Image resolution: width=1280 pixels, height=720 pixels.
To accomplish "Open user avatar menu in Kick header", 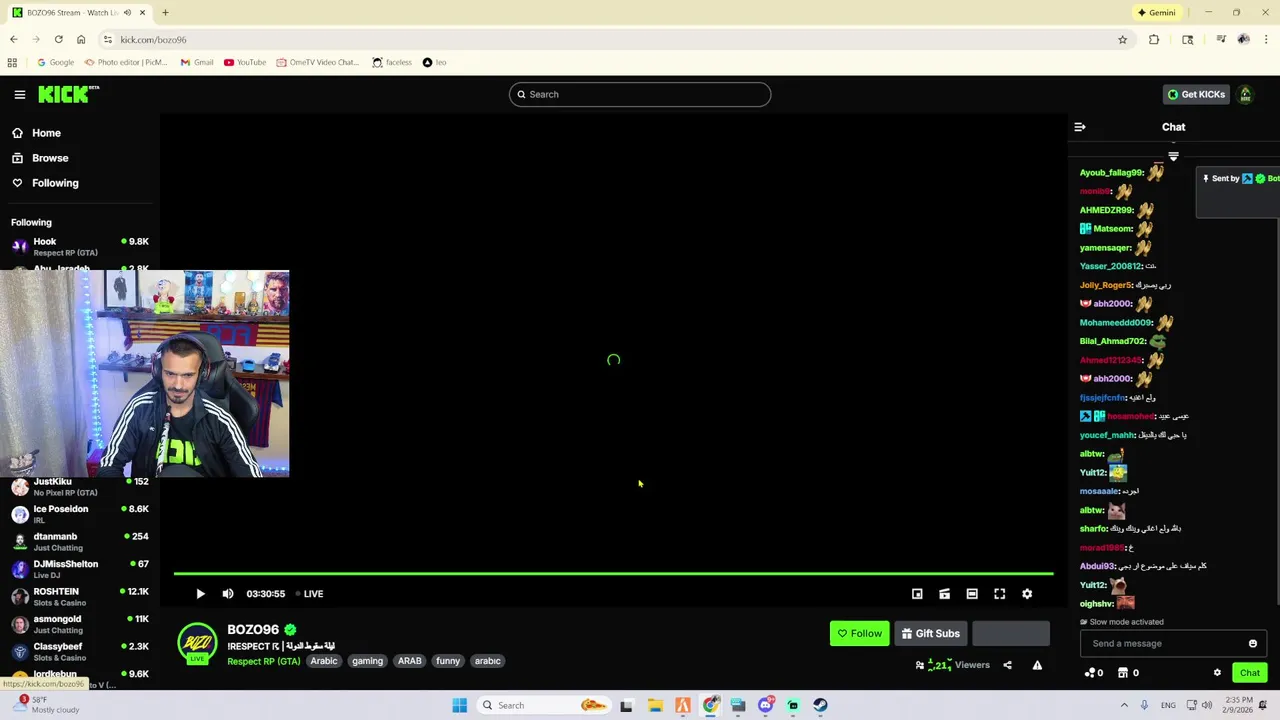I will [x=1246, y=94].
